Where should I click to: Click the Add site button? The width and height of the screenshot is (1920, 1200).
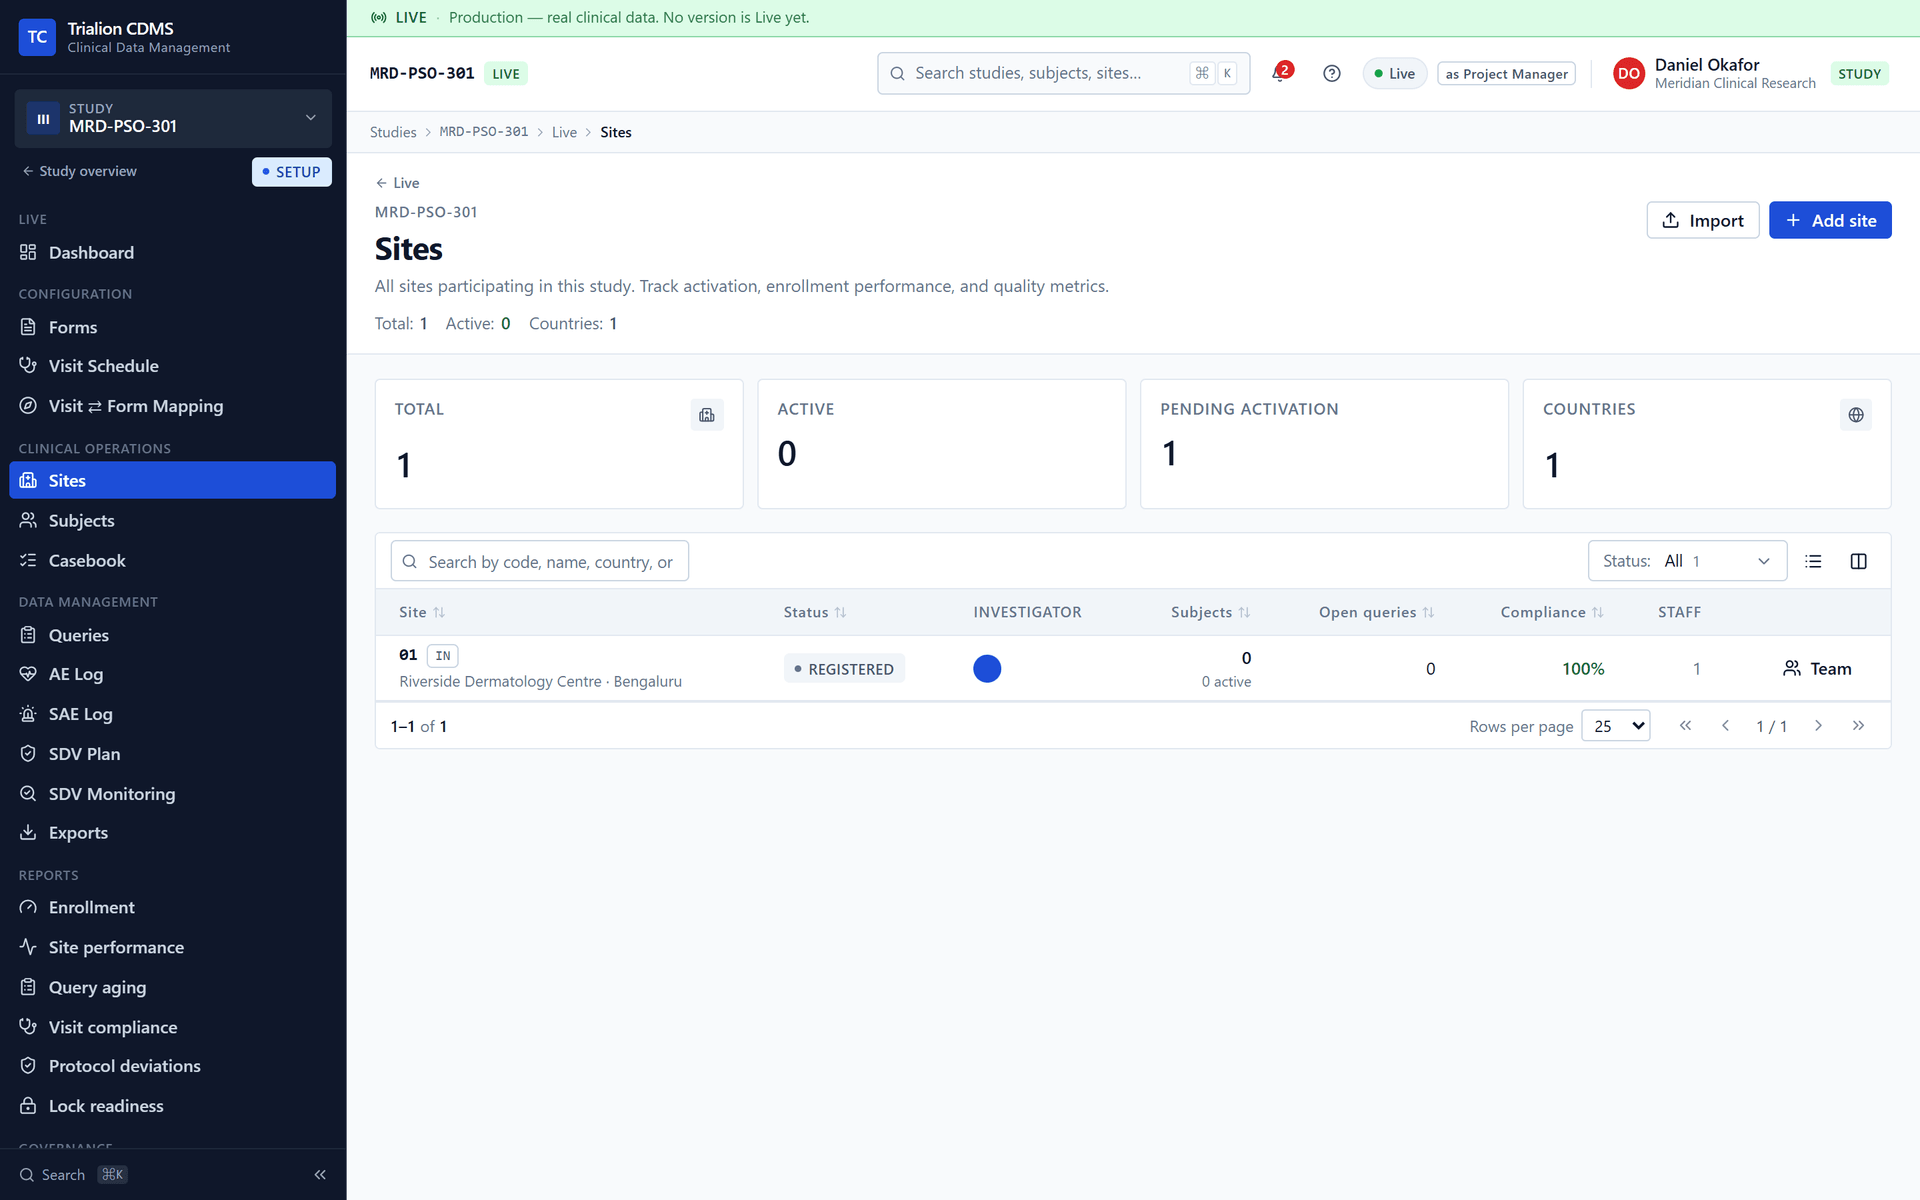click(x=1830, y=220)
